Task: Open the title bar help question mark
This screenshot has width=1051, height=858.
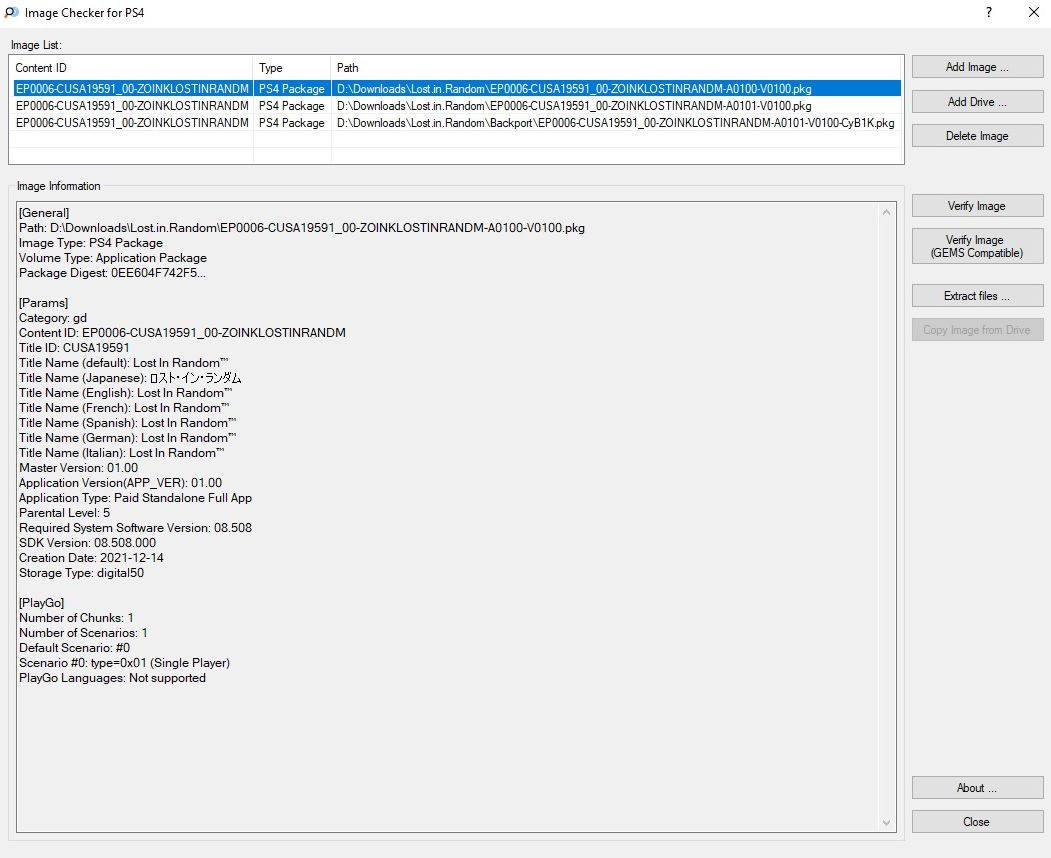Action: click(x=989, y=12)
